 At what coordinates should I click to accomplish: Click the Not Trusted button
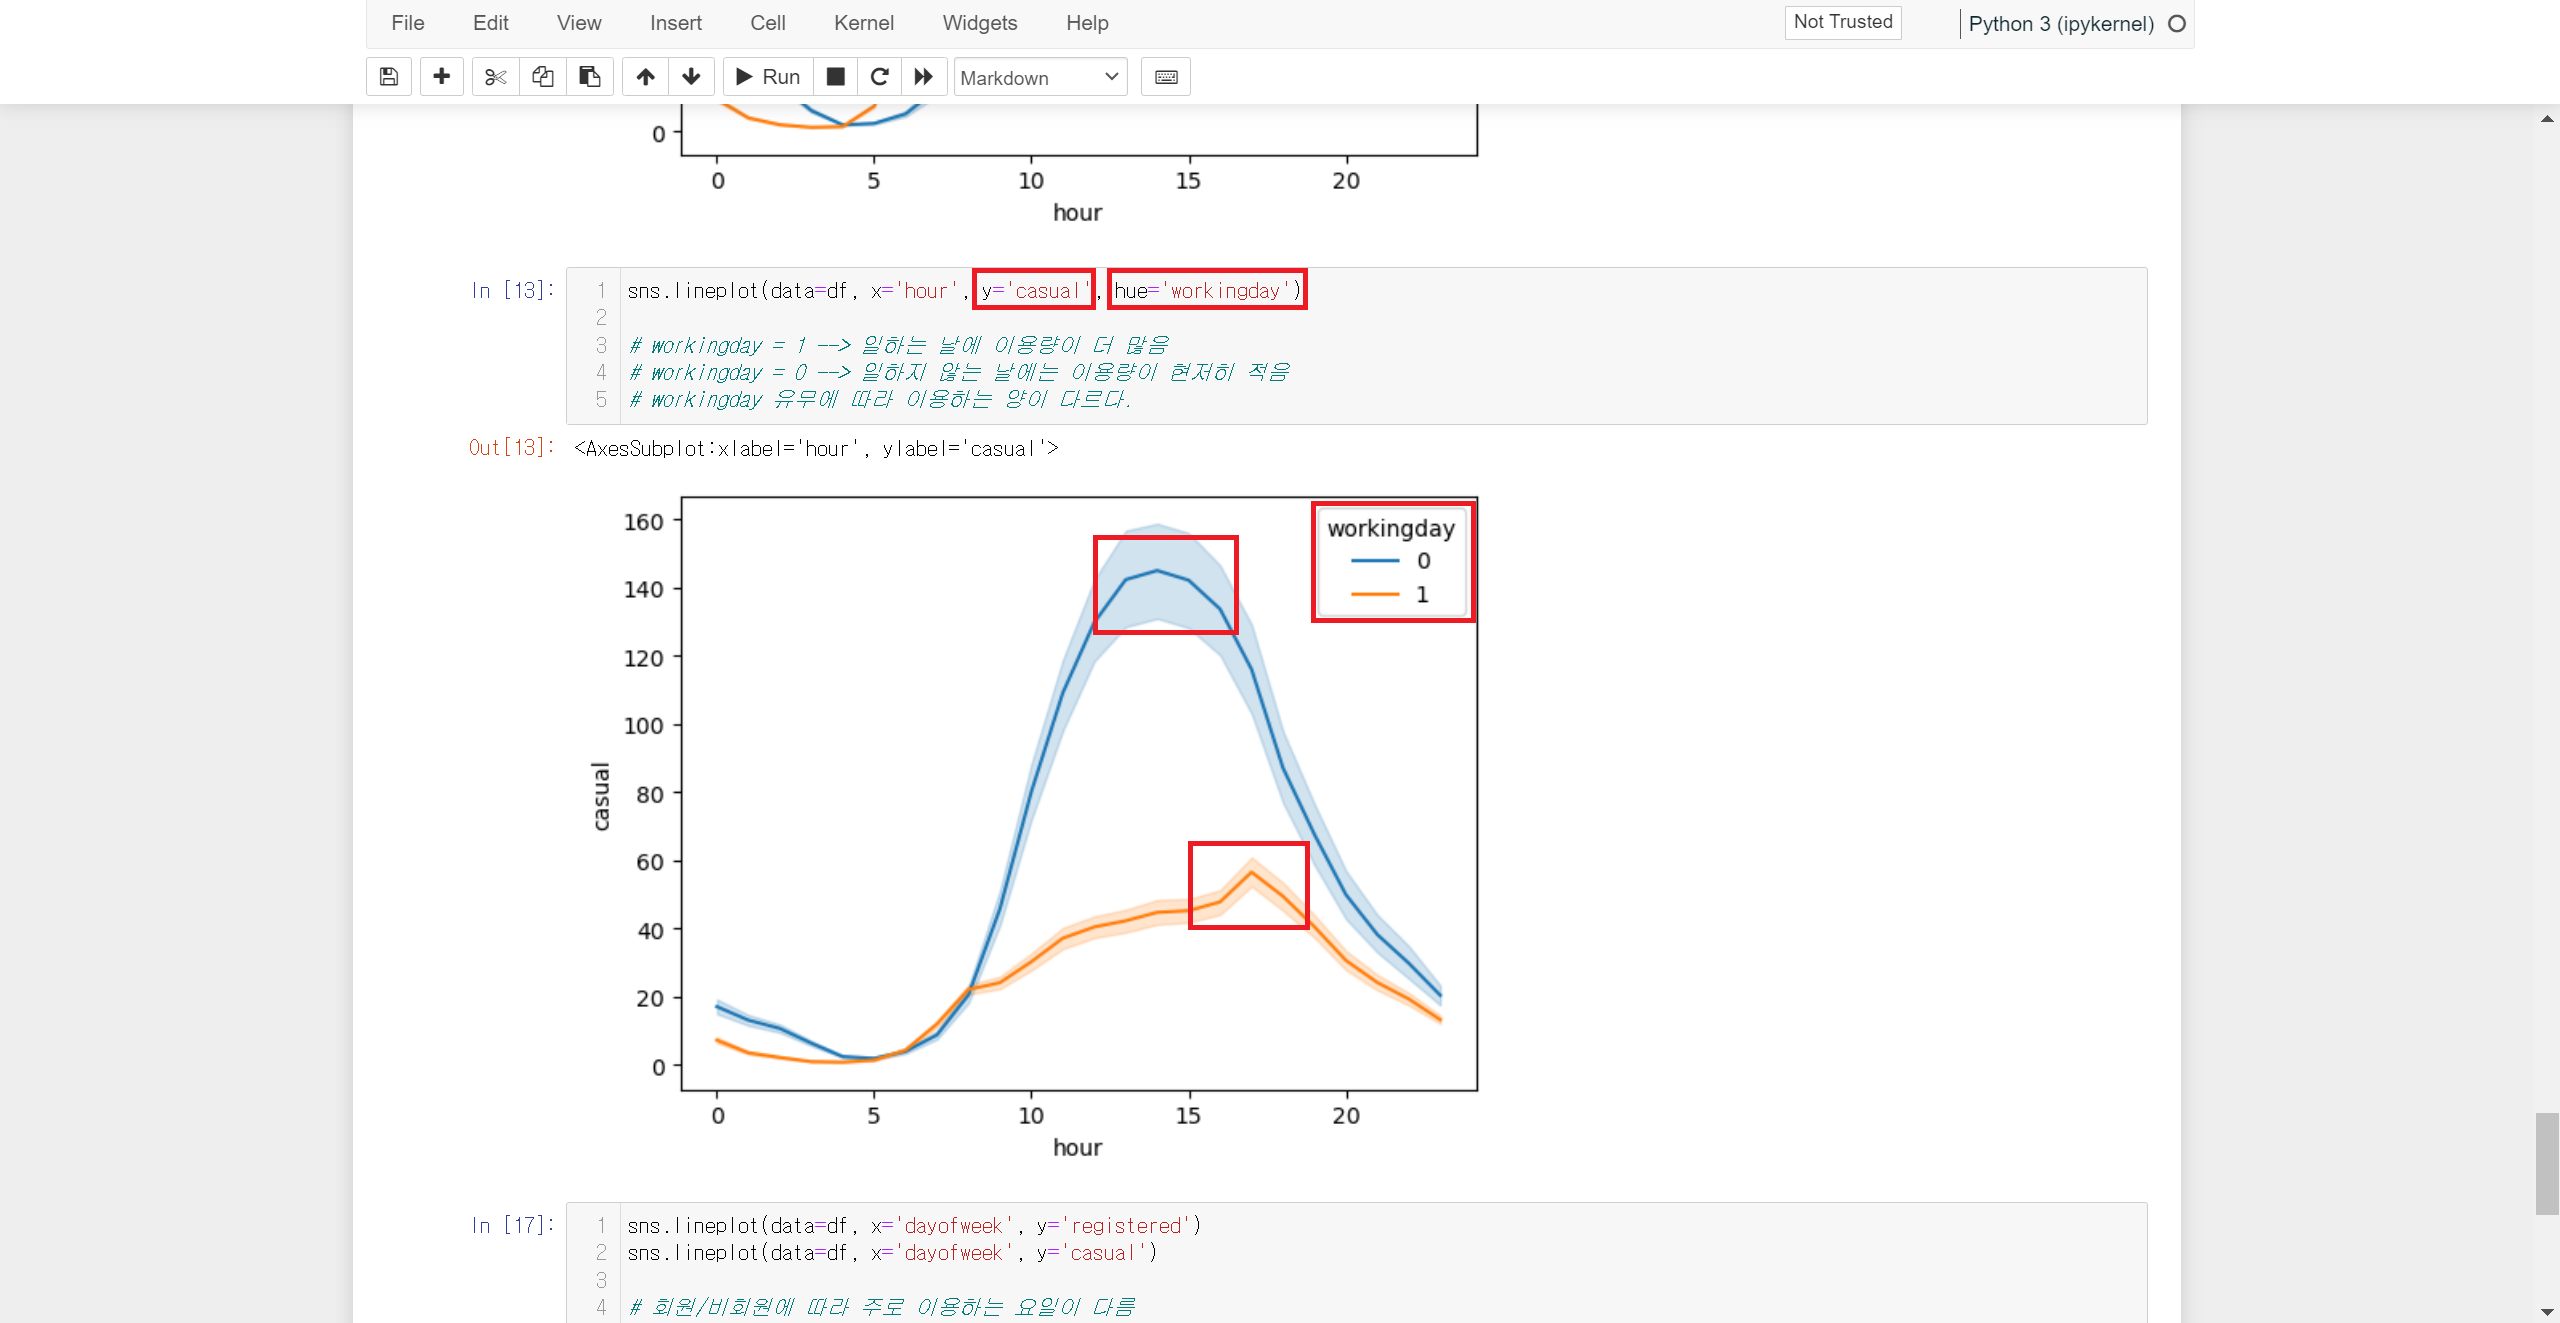(x=1842, y=22)
